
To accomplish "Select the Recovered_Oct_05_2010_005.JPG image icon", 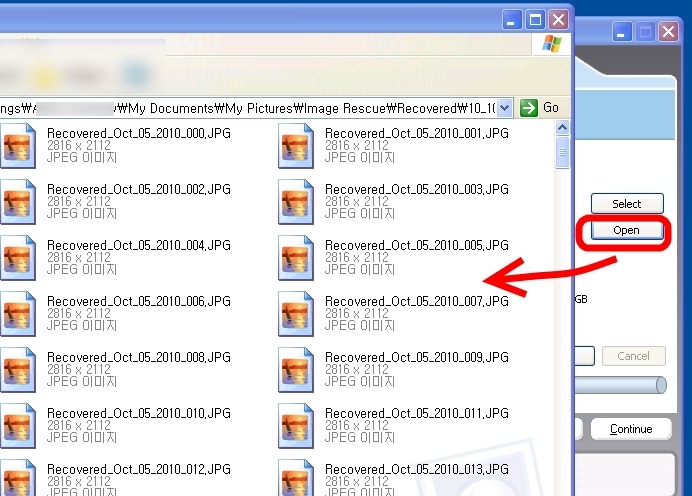I will pyautogui.click(x=296, y=257).
